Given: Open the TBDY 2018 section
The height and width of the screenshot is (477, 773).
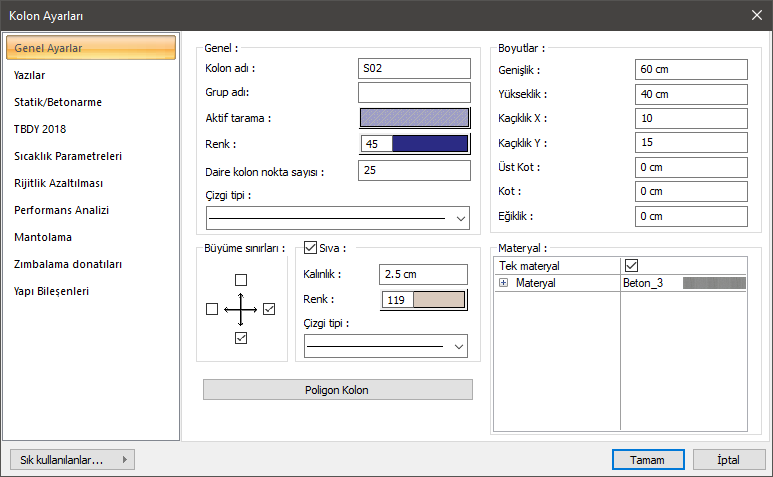Looking at the screenshot, I should (x=40, y=129).
